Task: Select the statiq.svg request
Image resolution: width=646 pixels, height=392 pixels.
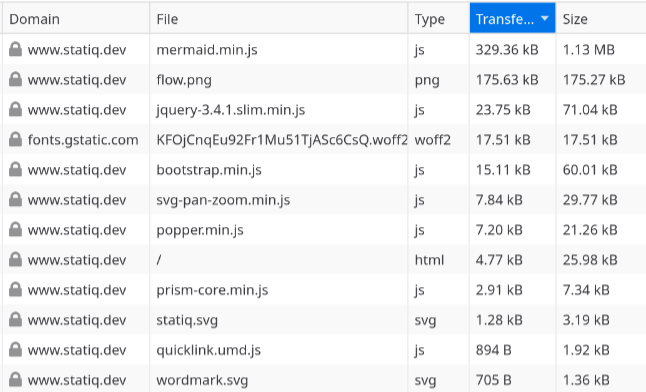Action: pyautogui.click(x=187, y=320)
